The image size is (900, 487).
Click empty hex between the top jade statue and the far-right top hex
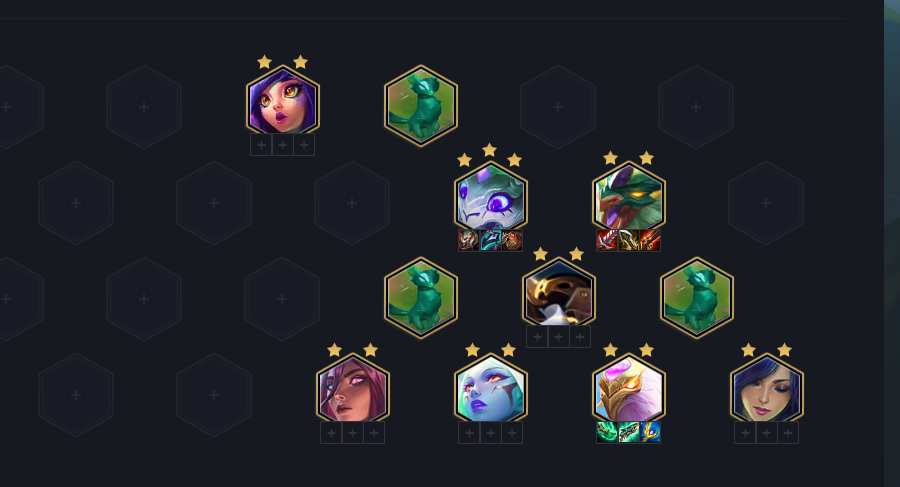pos(558,107)
